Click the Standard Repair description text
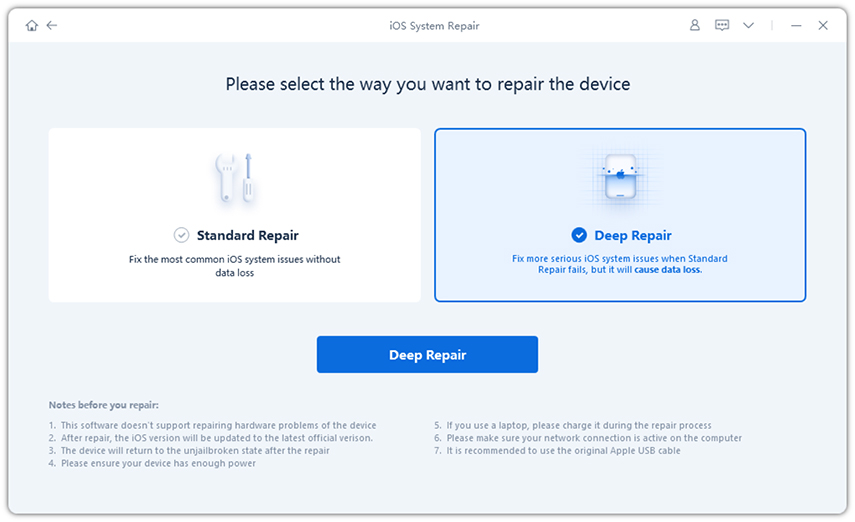The width and height of the screenshot is (855, 522). tap(235, 265)
